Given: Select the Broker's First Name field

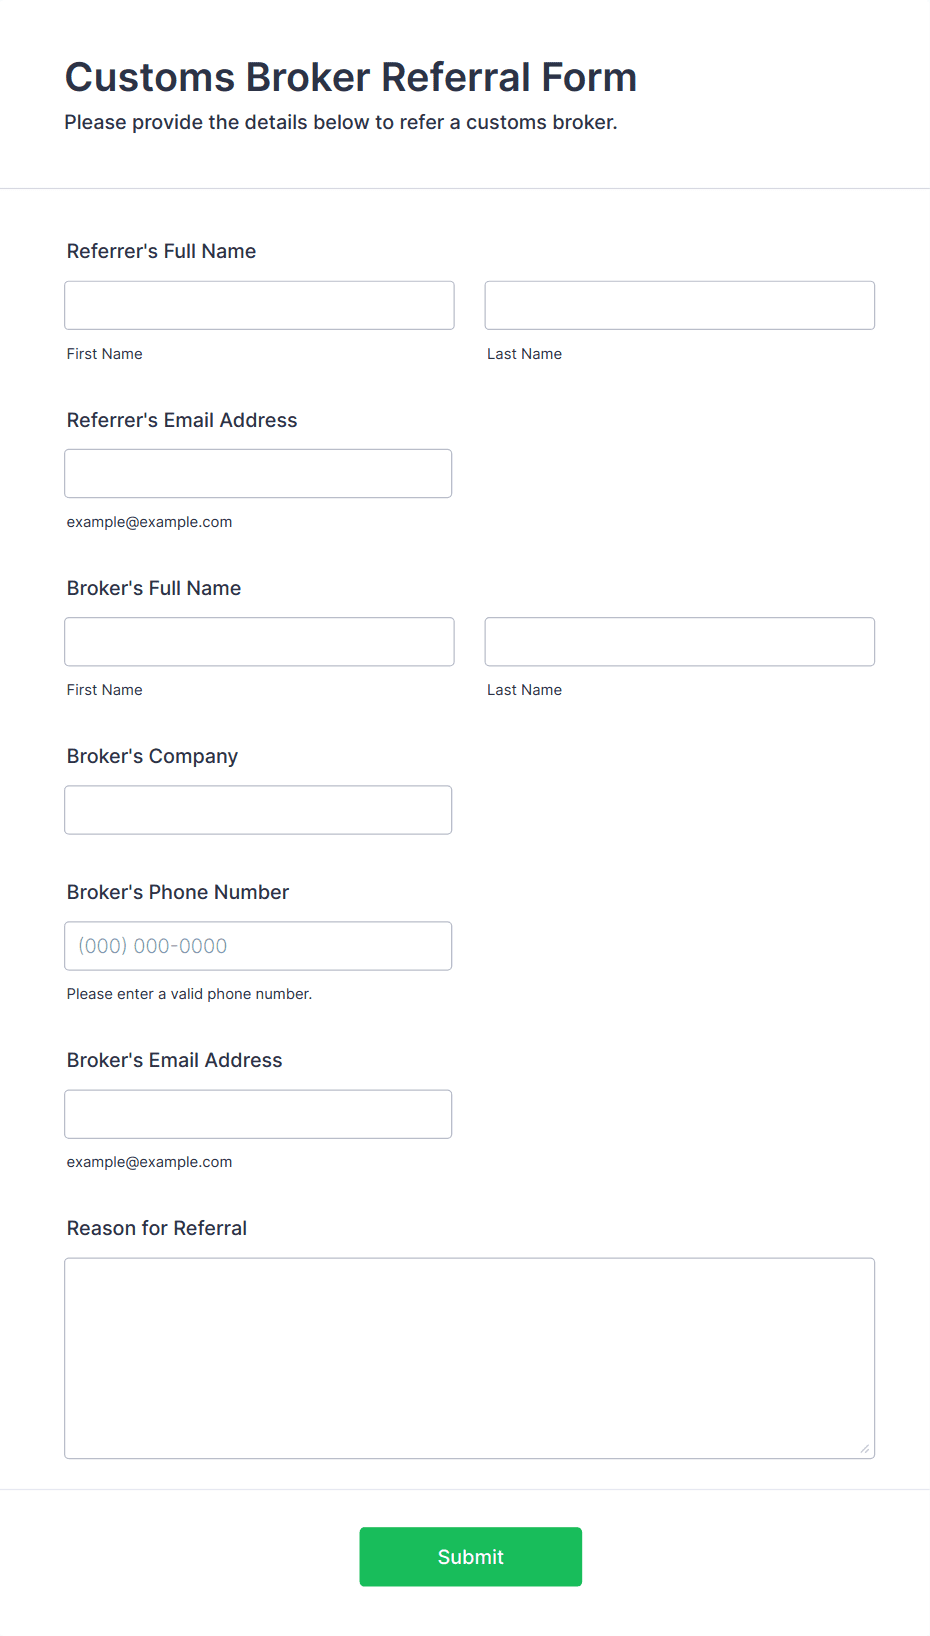Looking at the screenshot, I should (x=259, y=641).
